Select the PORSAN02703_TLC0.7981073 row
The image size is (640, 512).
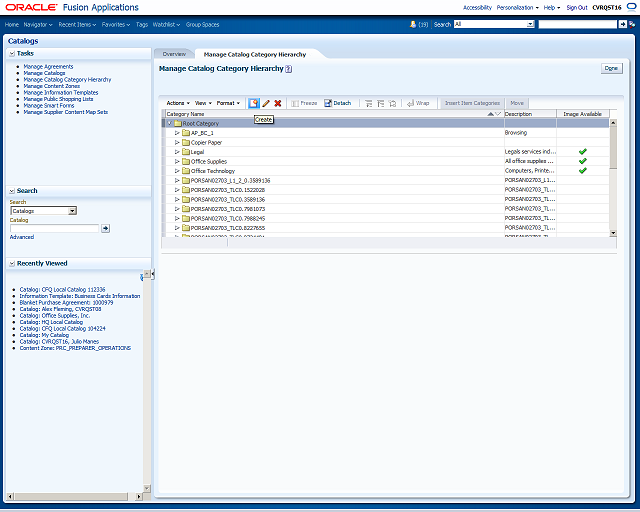point(386,209)
